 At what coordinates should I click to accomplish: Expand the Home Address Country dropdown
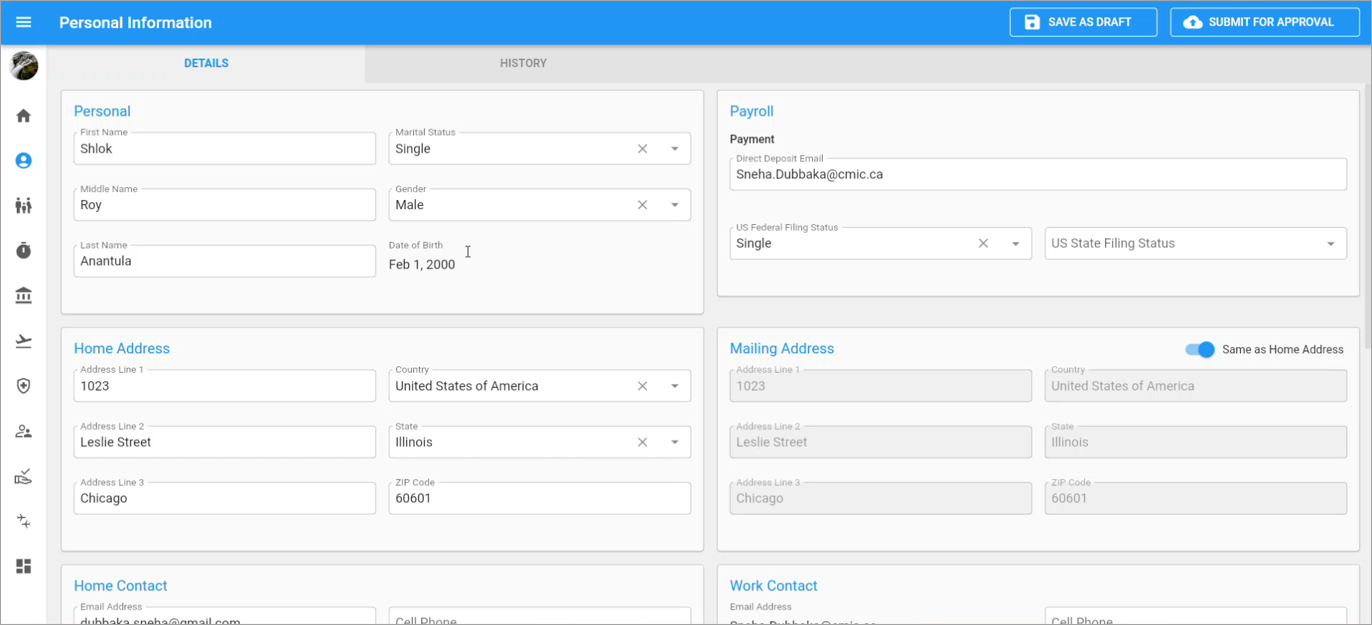coord(674,386)
